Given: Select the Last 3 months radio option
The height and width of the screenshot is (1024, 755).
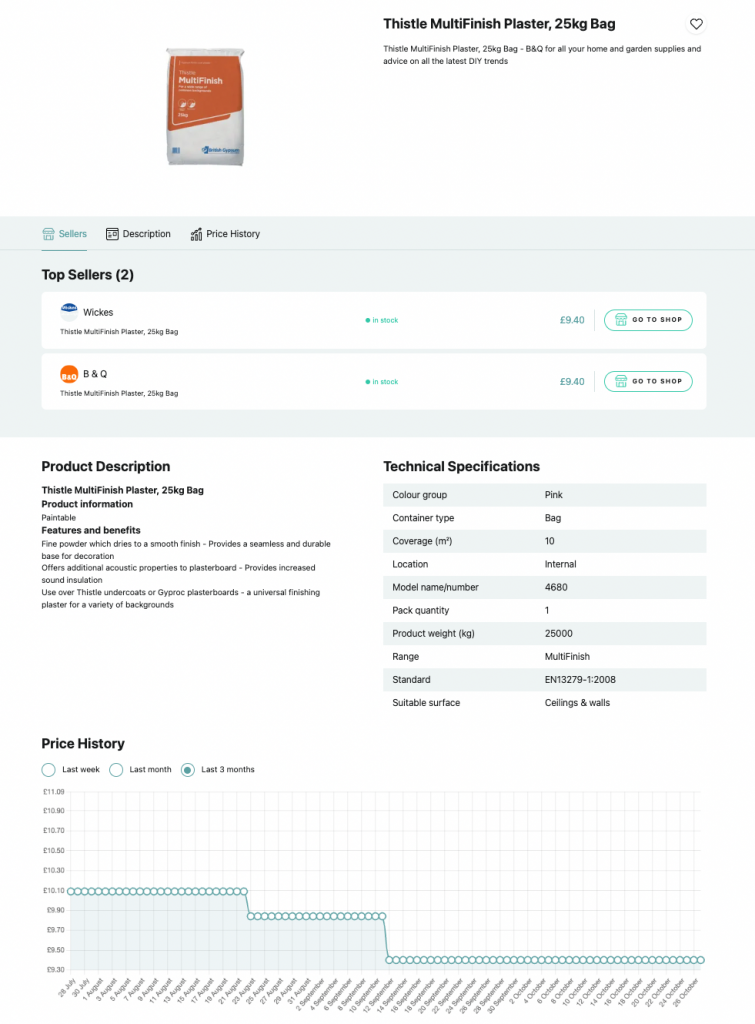Looking at the screenshot, I should pyautogui.click(x=187, y=770).
